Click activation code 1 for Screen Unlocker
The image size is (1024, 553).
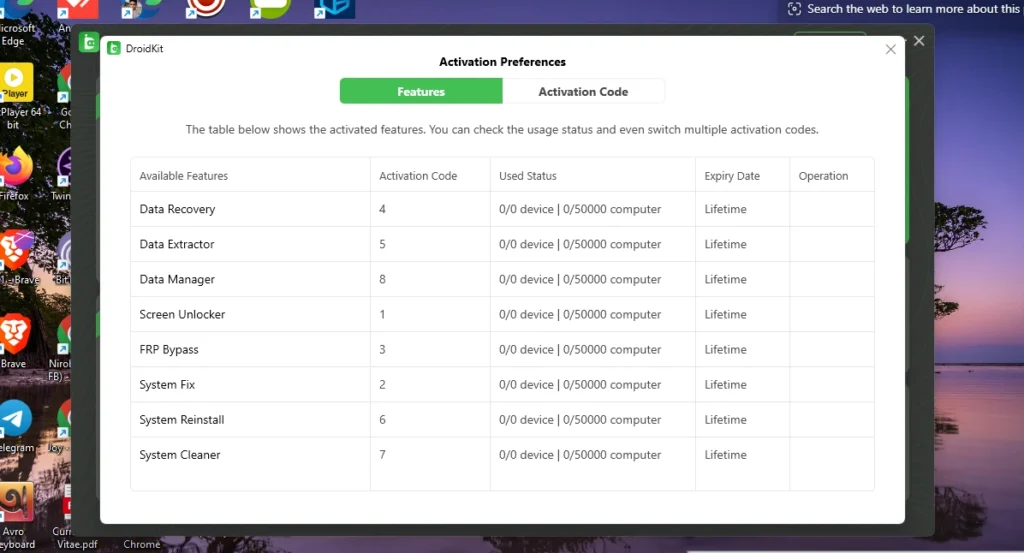tap(382, 315)
